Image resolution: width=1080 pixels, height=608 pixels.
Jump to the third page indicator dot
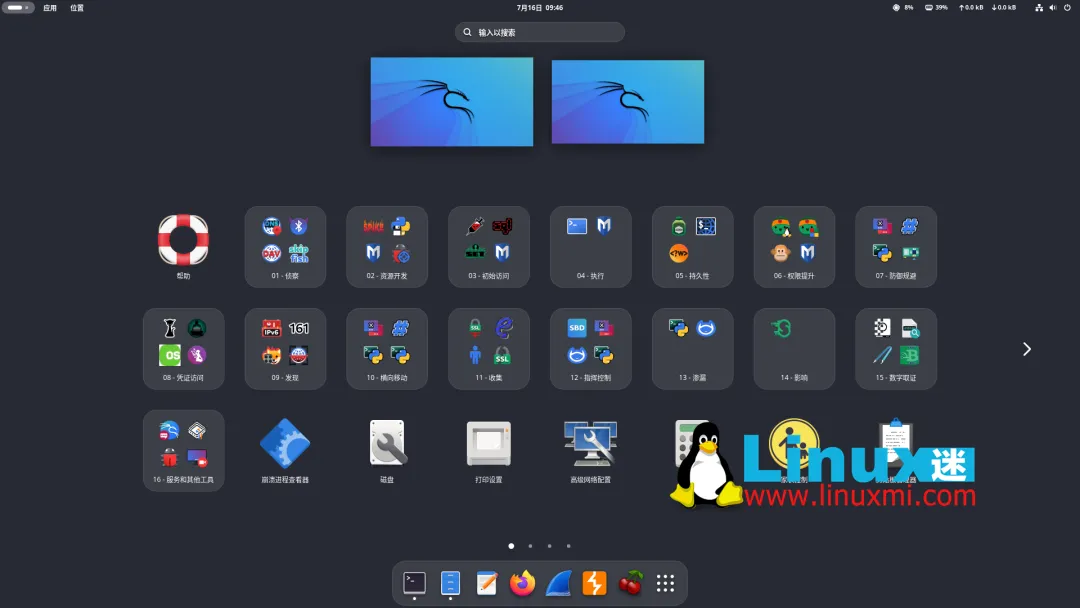pos(550,546)
